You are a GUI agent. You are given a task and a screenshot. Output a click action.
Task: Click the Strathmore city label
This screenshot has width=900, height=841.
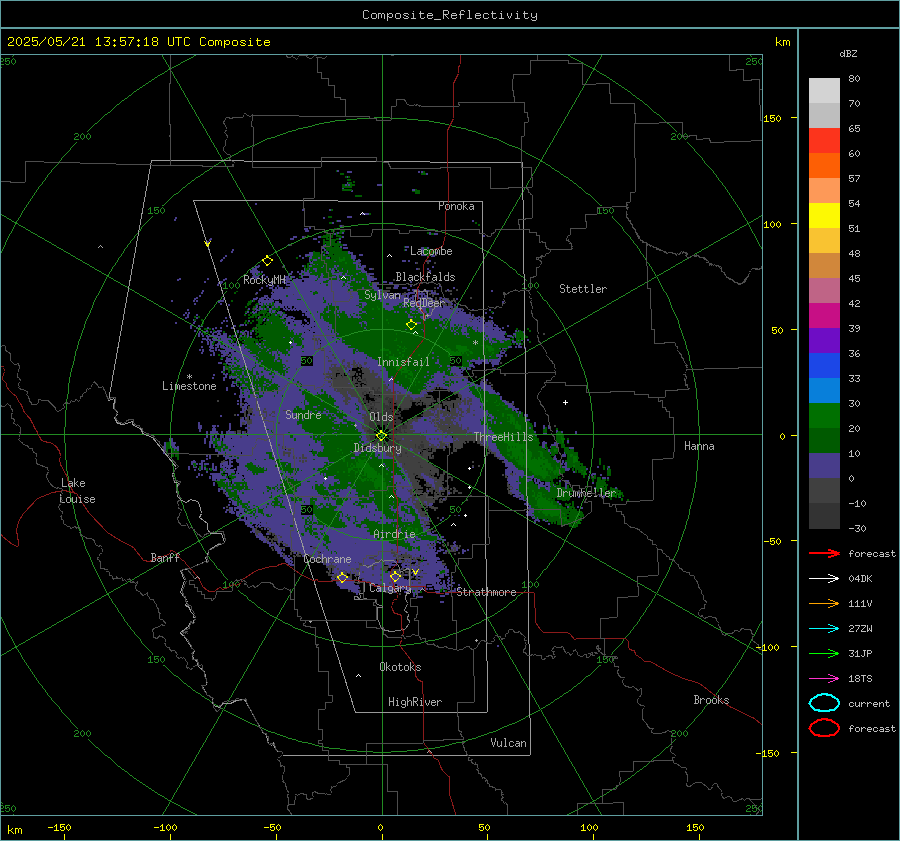[486, 592]
